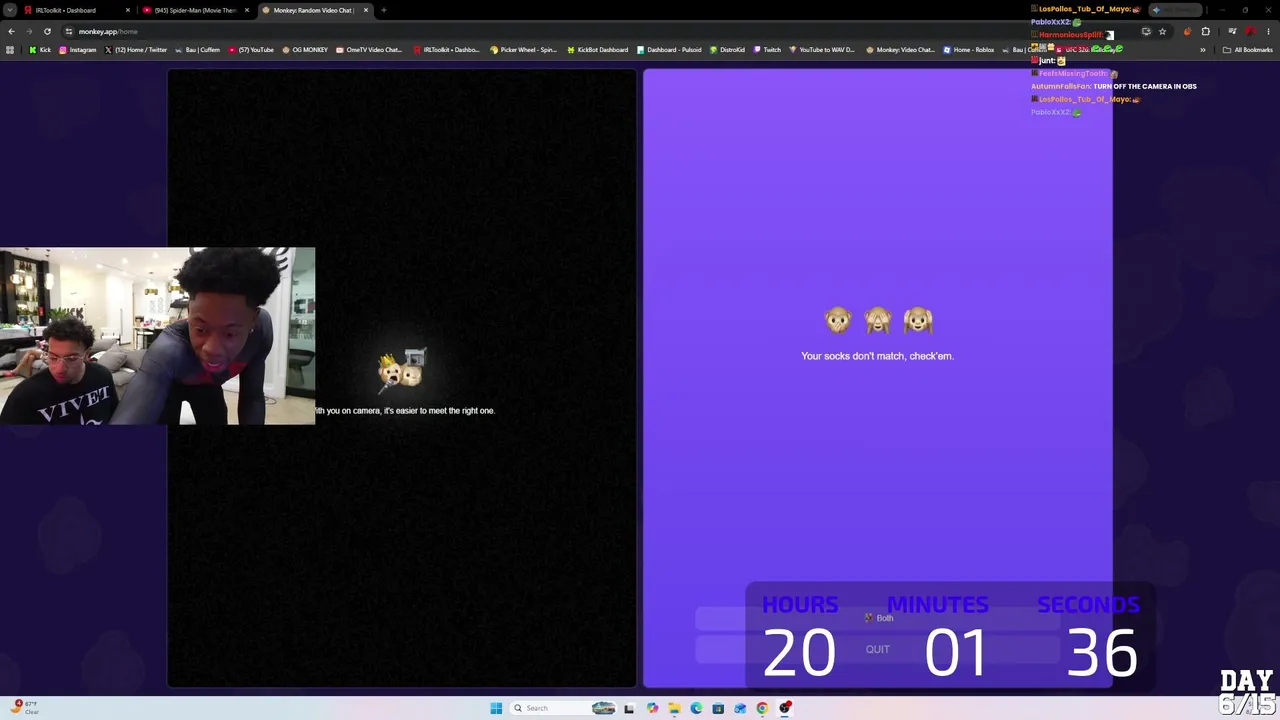The image size is (1280, 720).
Task: Open the Kick bookmark
Action: tap(40, 50)
